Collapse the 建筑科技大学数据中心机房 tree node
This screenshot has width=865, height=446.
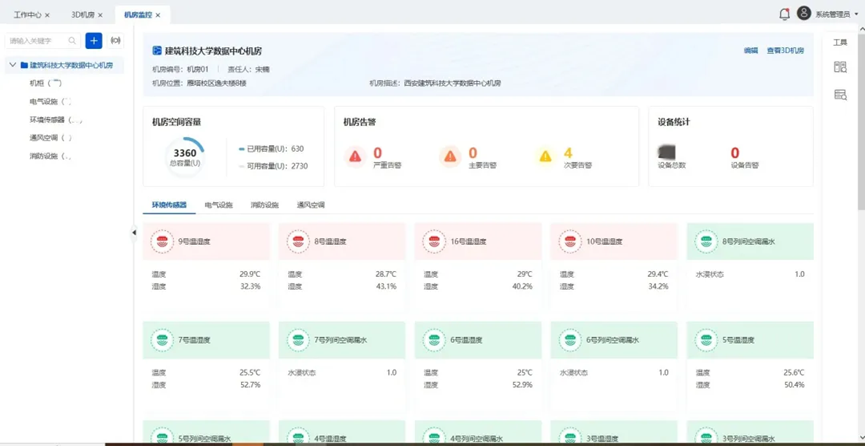[x=13, y=65]
